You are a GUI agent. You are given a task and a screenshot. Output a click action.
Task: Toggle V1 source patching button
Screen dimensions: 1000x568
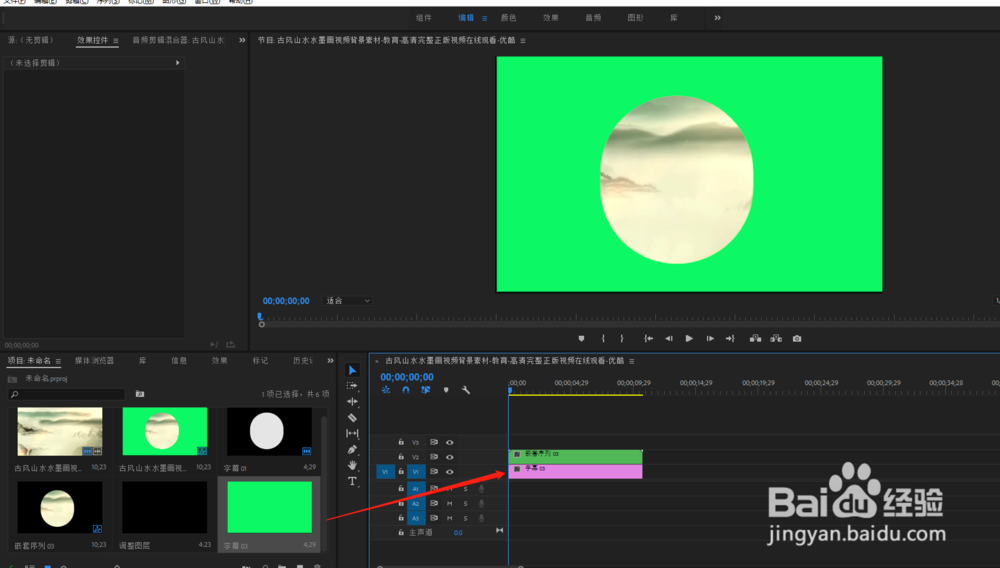(385, 472)
